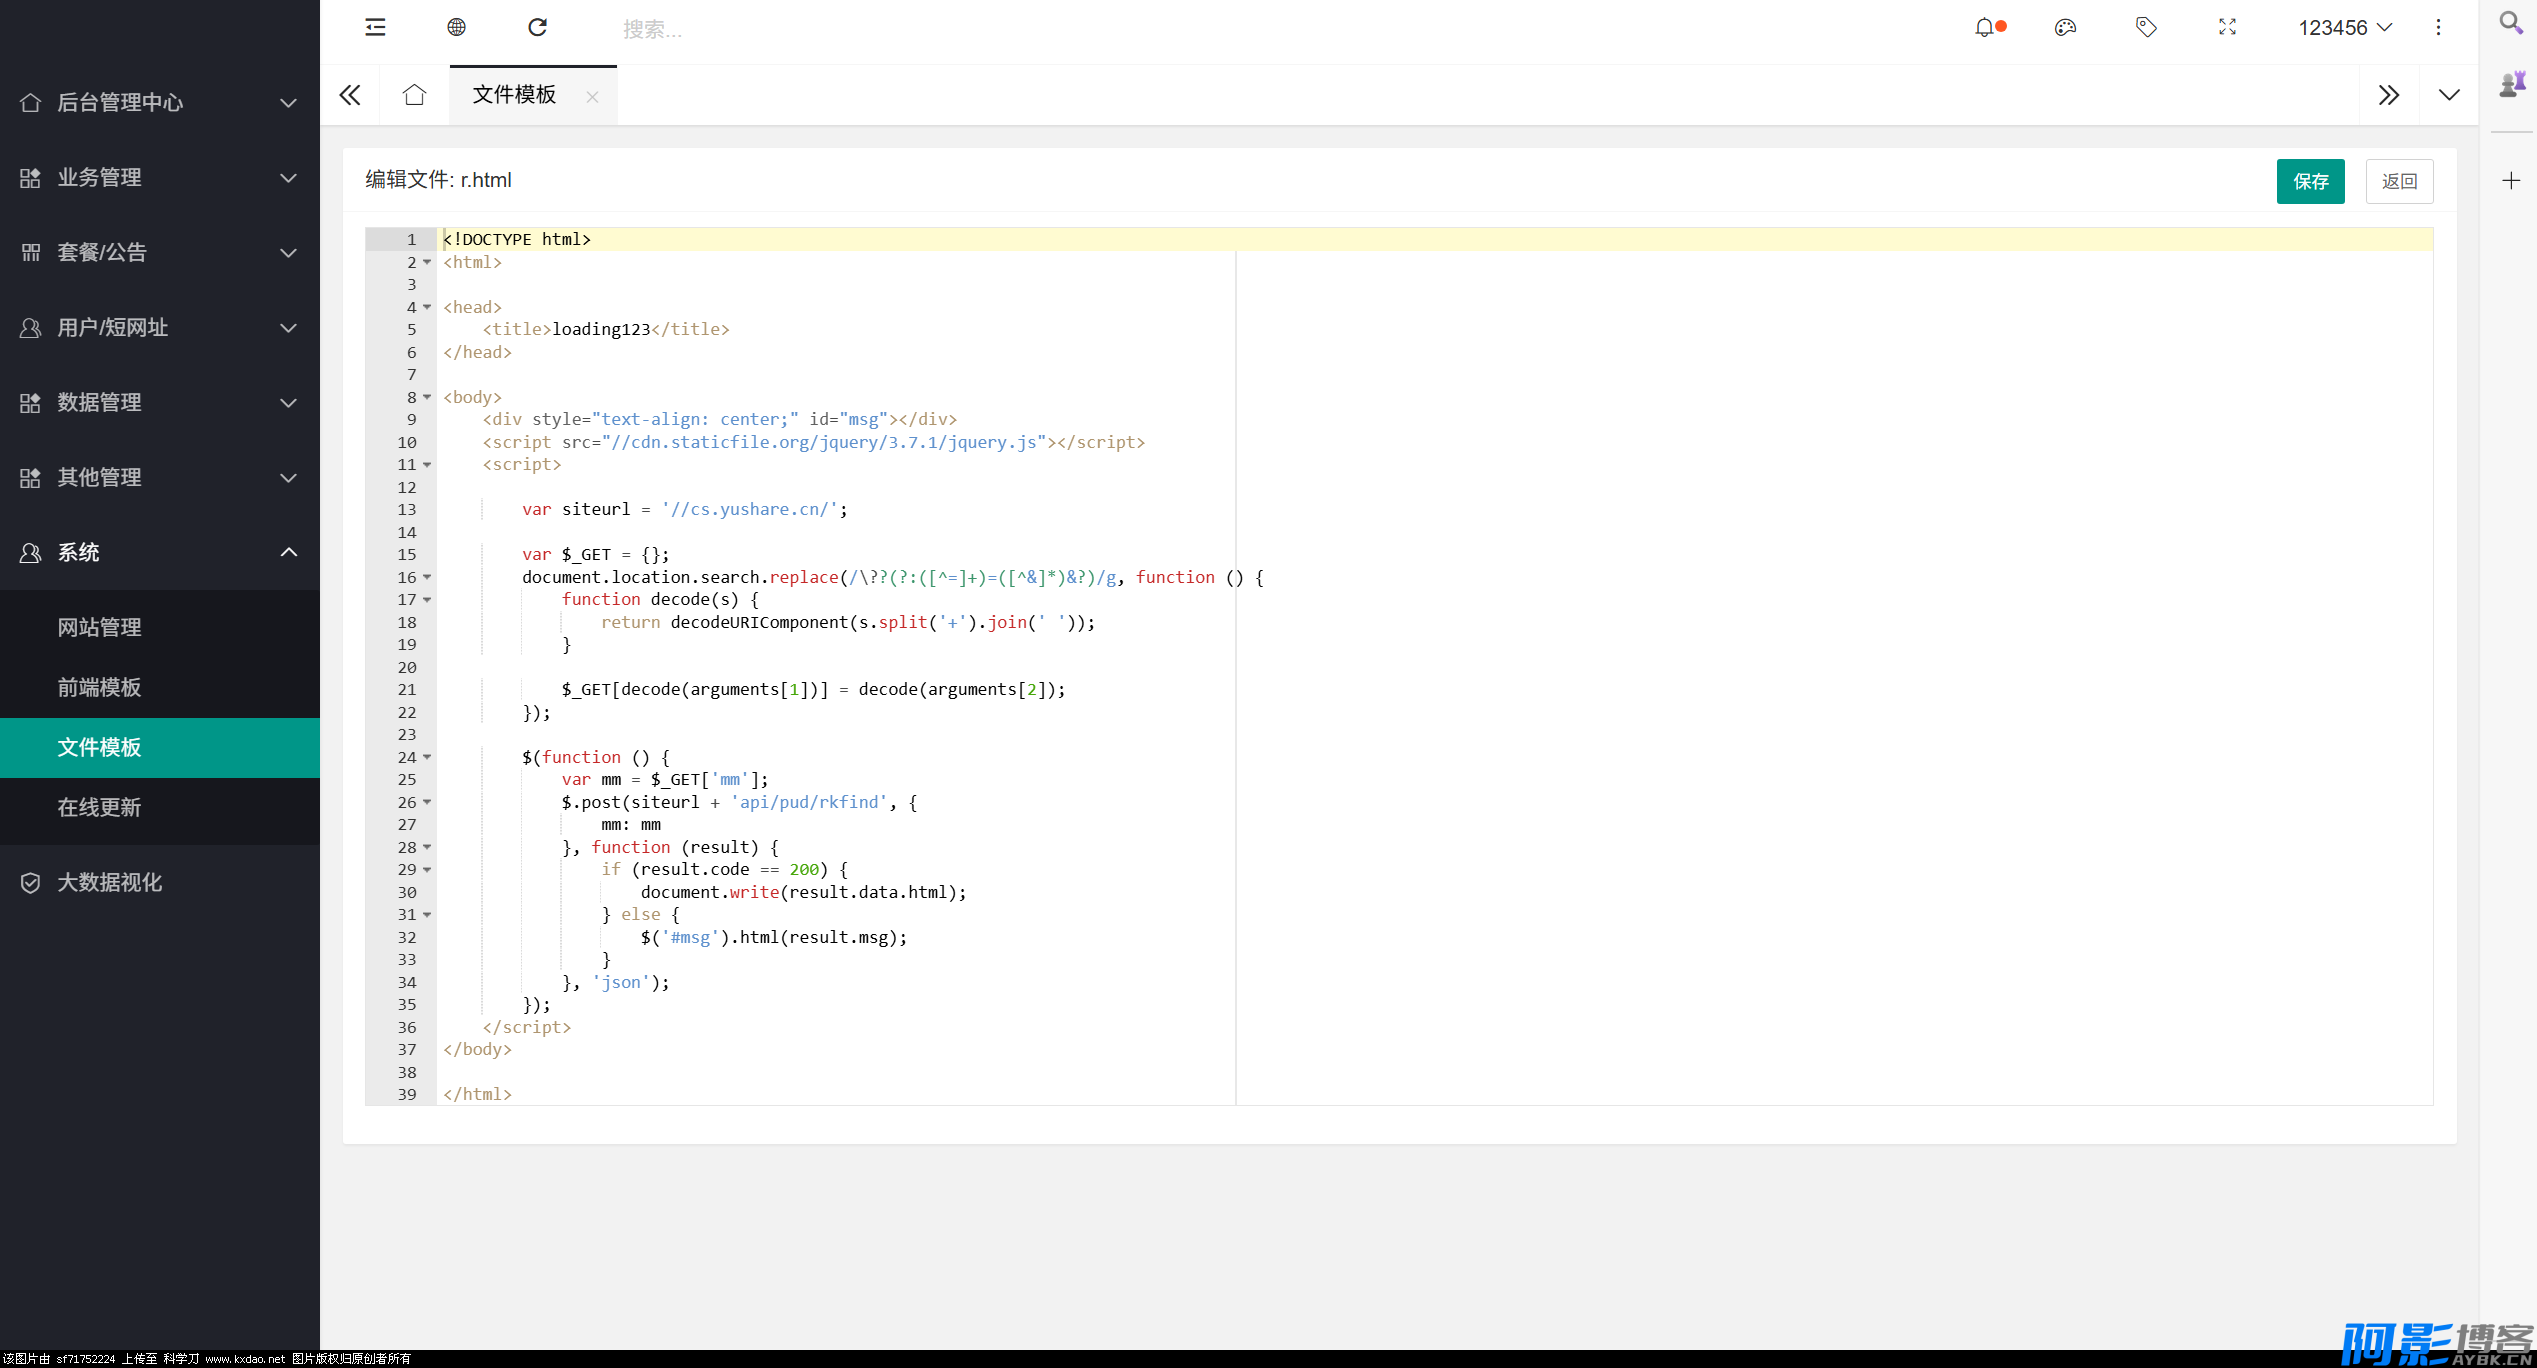Click the 返回 button
Image resolution: width=2537 pixels, height=1368 pixels.
[2399, 181]
